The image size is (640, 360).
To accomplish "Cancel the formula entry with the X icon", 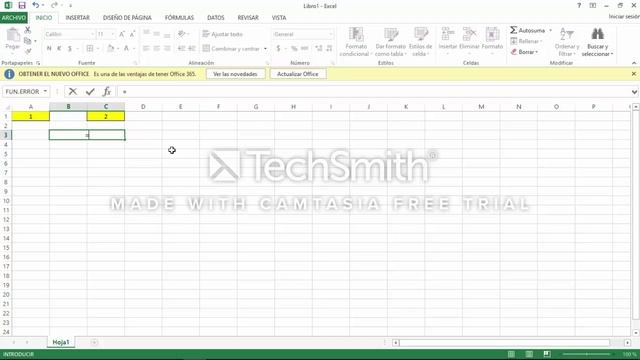I will click(x=73, y=91).
